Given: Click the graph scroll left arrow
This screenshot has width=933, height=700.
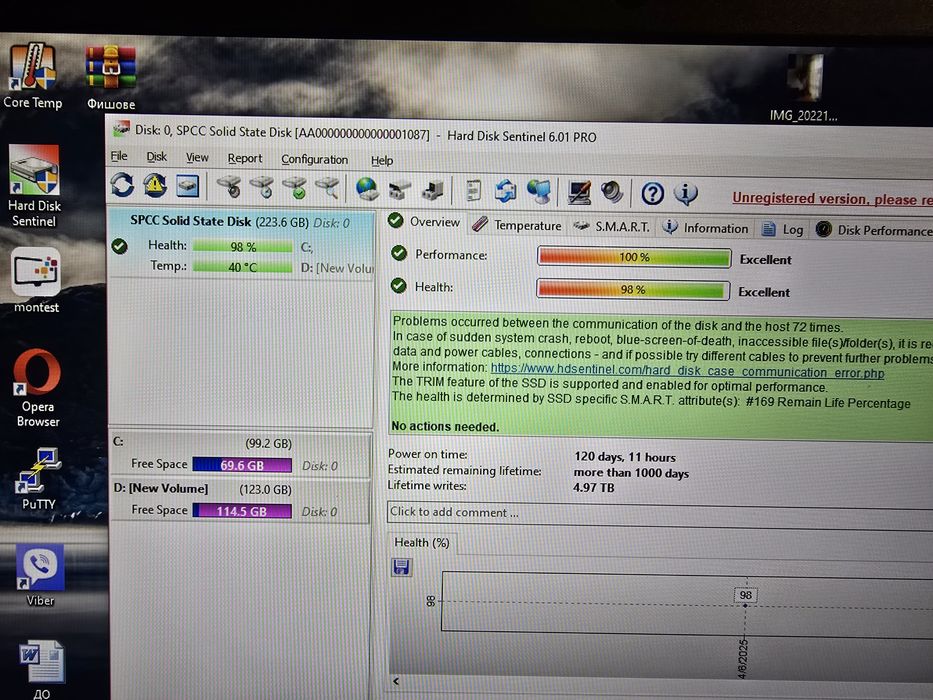Looking at the screenshot, I should [396, 681].
